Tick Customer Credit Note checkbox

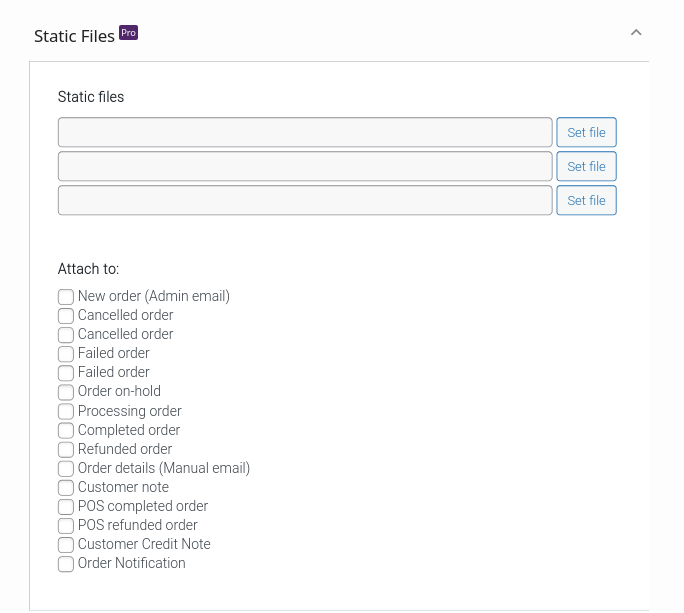66,545
